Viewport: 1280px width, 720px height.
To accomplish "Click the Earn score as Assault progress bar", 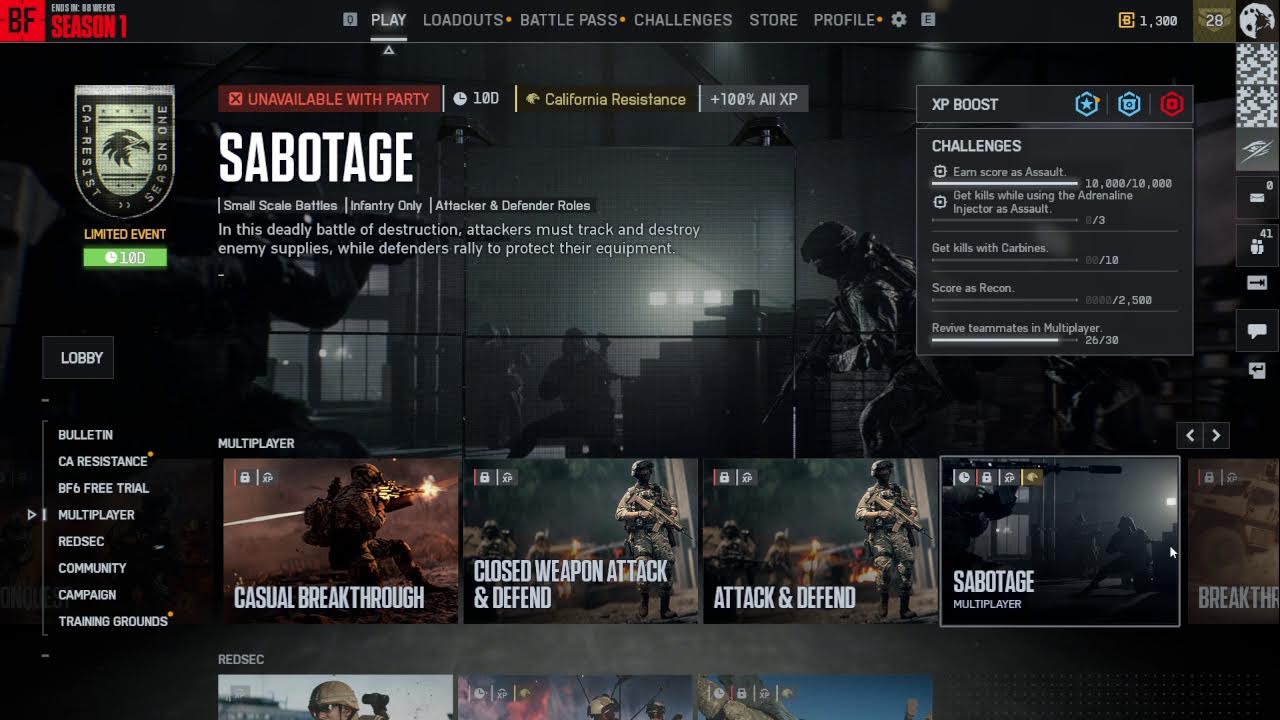I will (1005, 184).
